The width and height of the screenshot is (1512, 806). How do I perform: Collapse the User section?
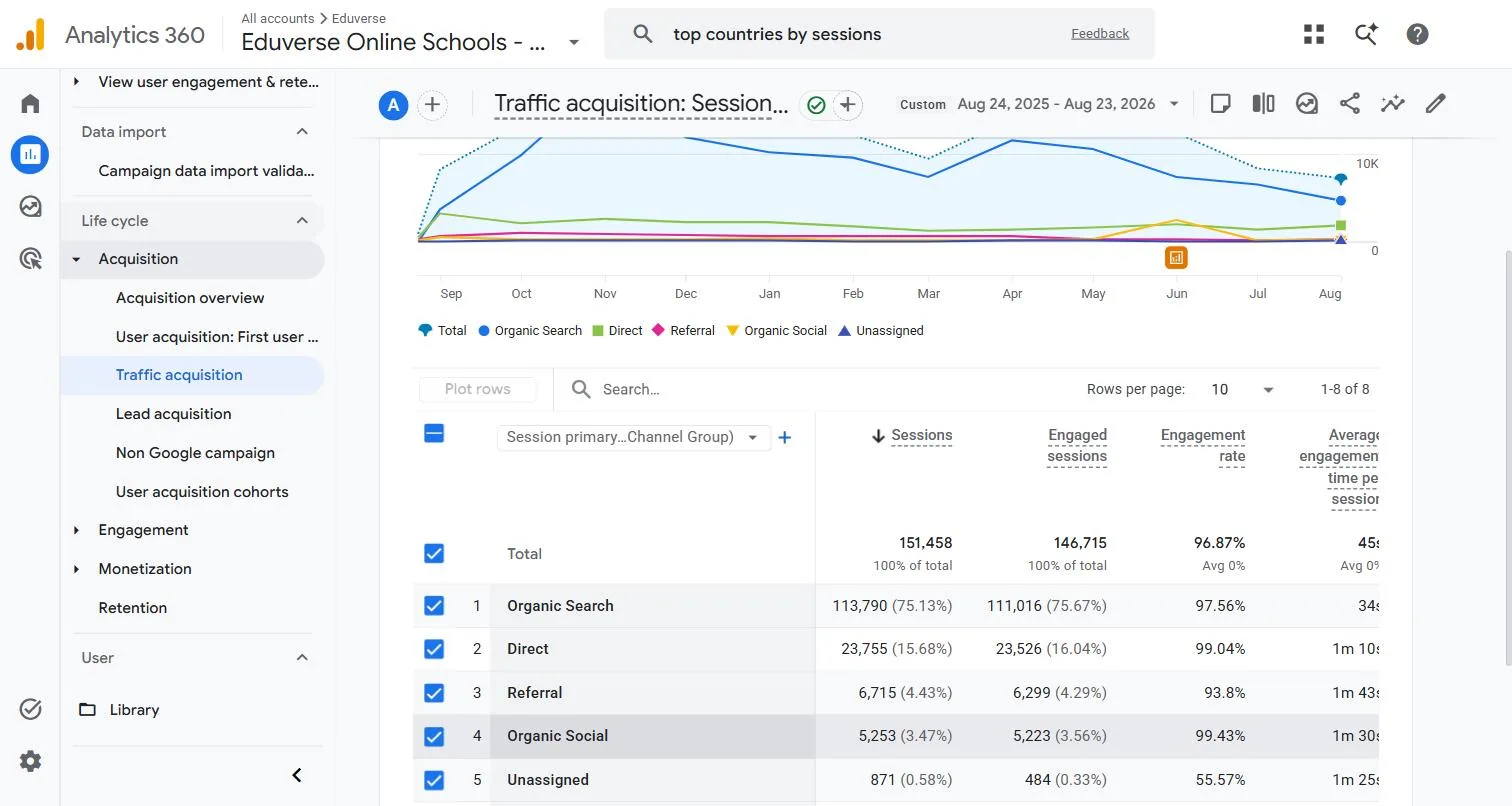coord(302,658)
